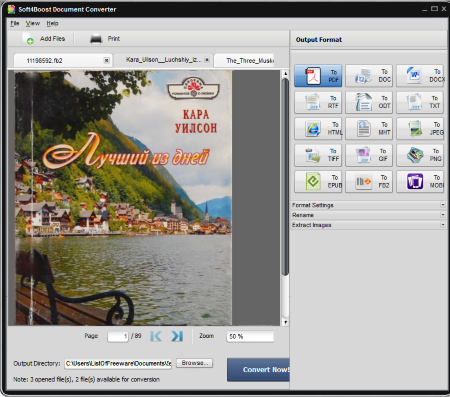The width and height of the screenshot is (450, 397).
Task: Click the preview vertical scrollbar thumb
Action: pos(285,177)
